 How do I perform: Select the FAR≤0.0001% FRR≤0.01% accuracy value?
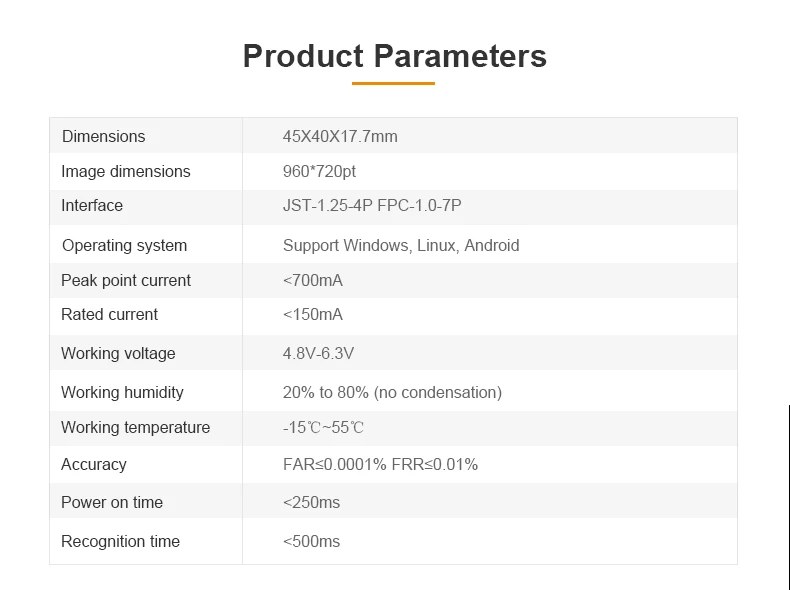tap(380, 464)
